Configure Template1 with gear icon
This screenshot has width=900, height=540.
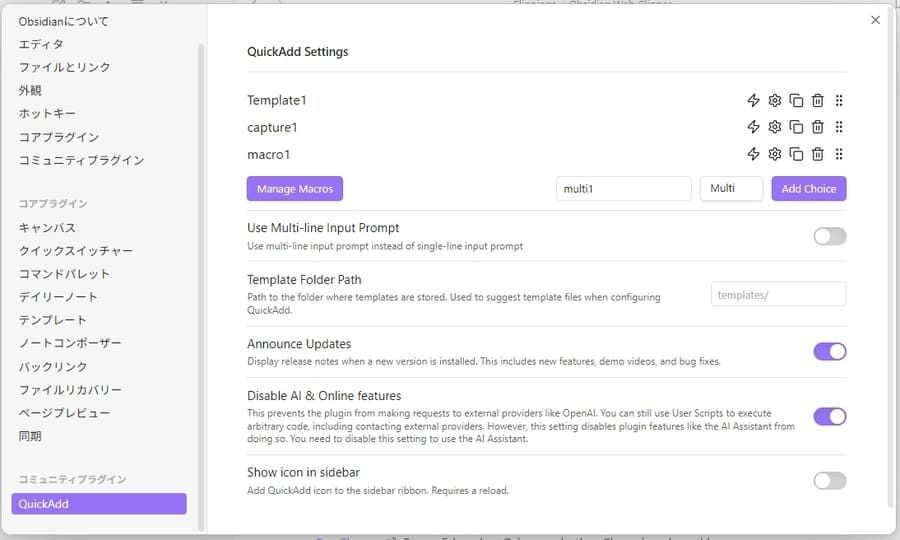(775, 100)
